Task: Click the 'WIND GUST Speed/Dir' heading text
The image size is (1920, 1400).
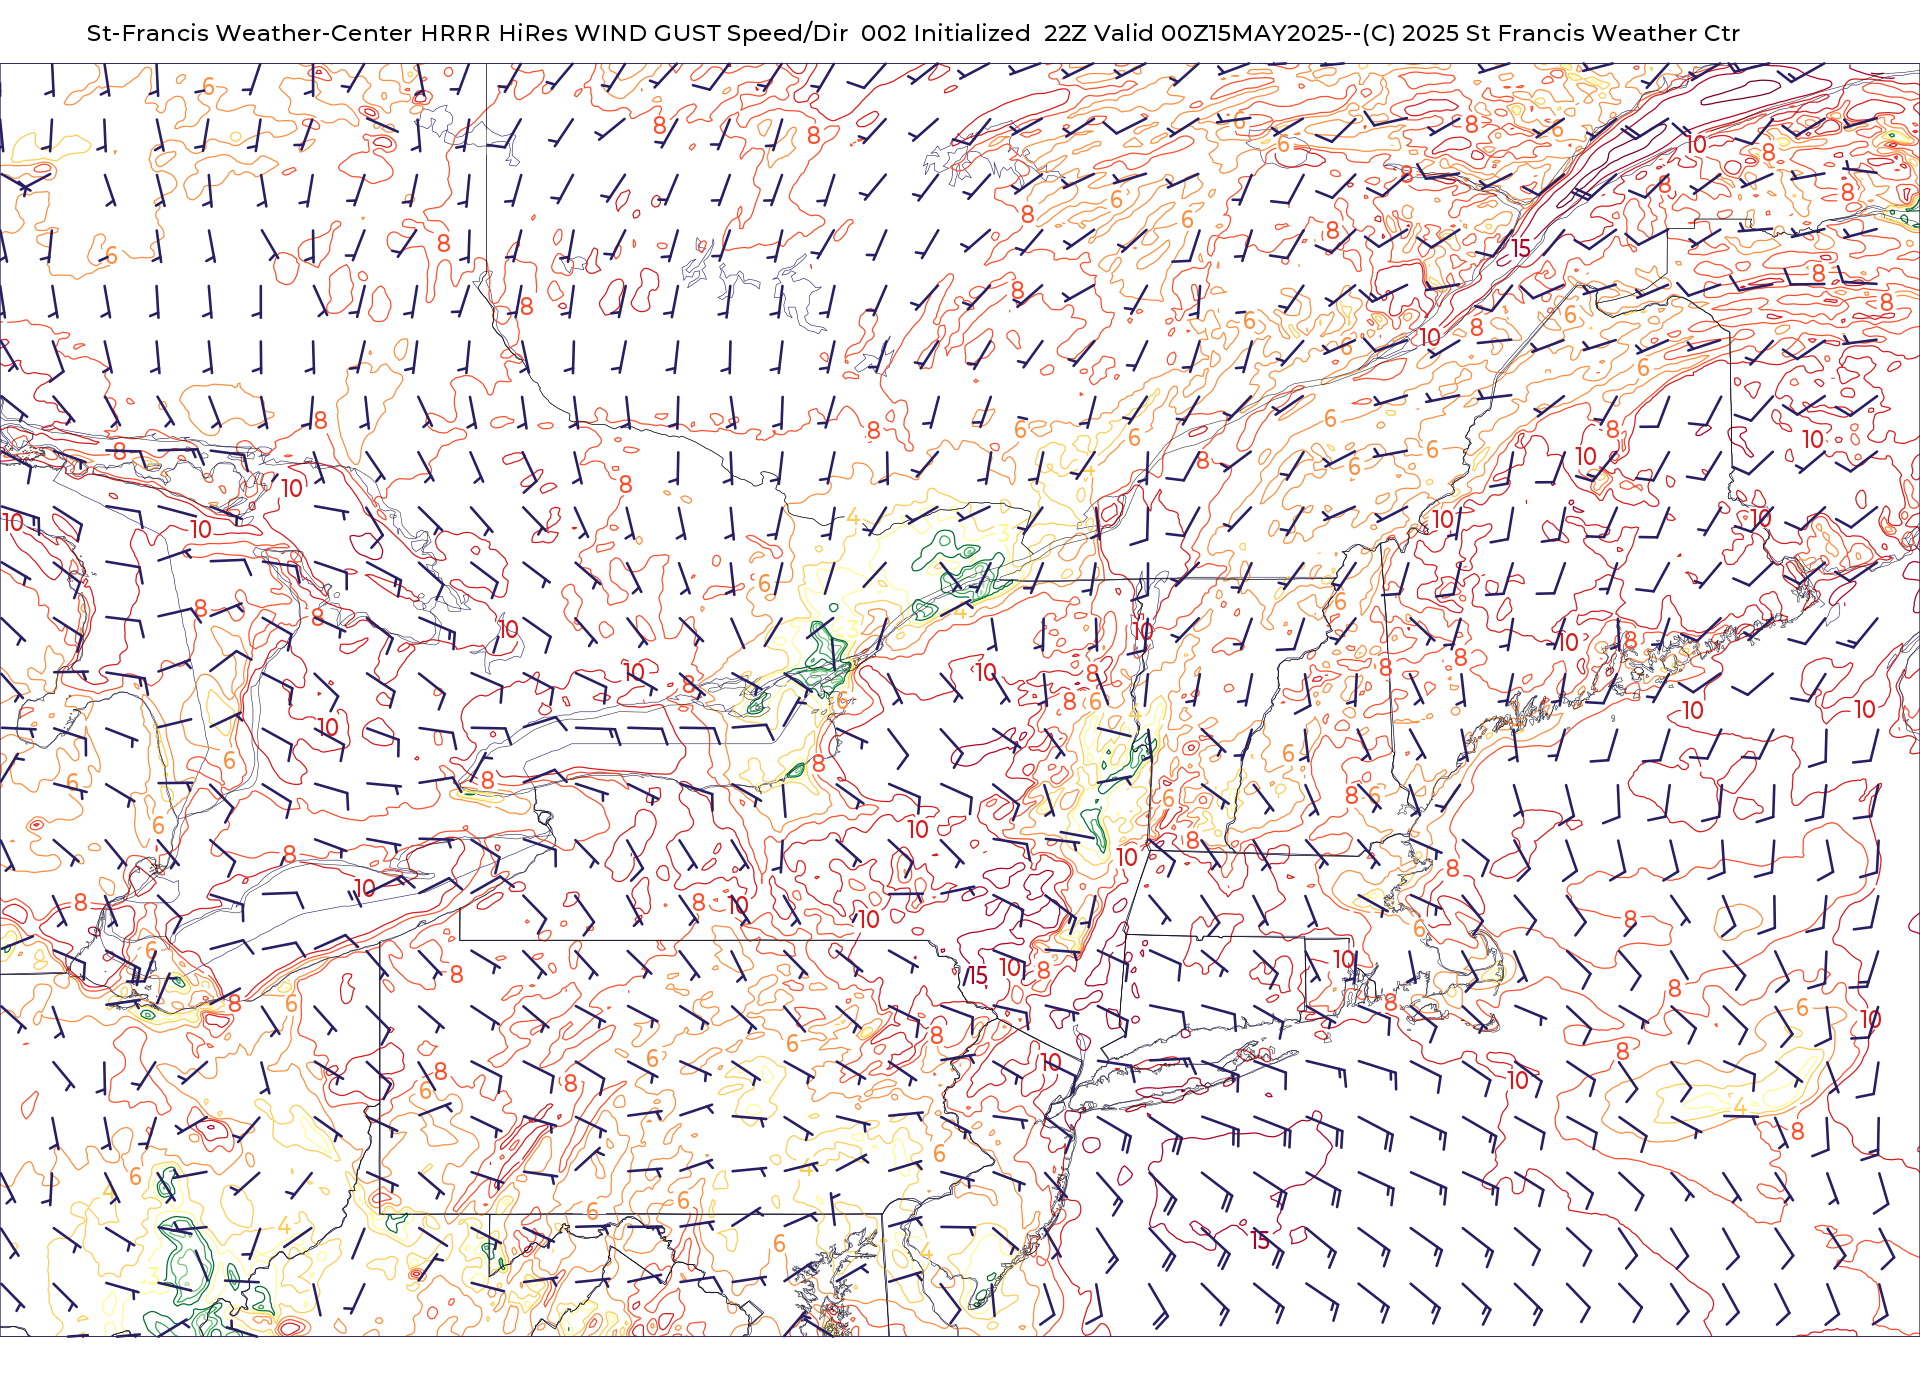Action: click(x=712, y=33)
